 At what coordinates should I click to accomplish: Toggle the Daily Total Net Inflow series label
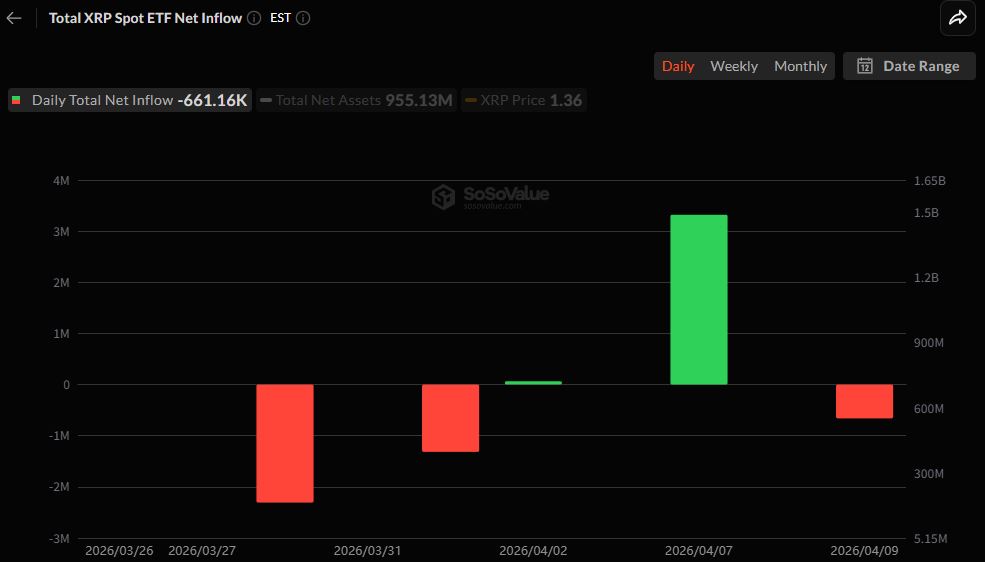coord(102,100)
